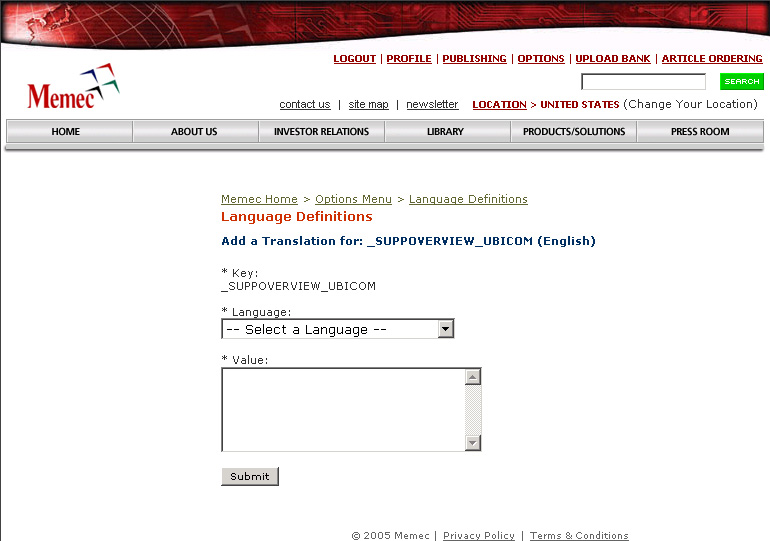Viewport: 770px width, 541px height.
Task: Go to Language Definitions breadcrumb
Action: (x=468, y=199)
